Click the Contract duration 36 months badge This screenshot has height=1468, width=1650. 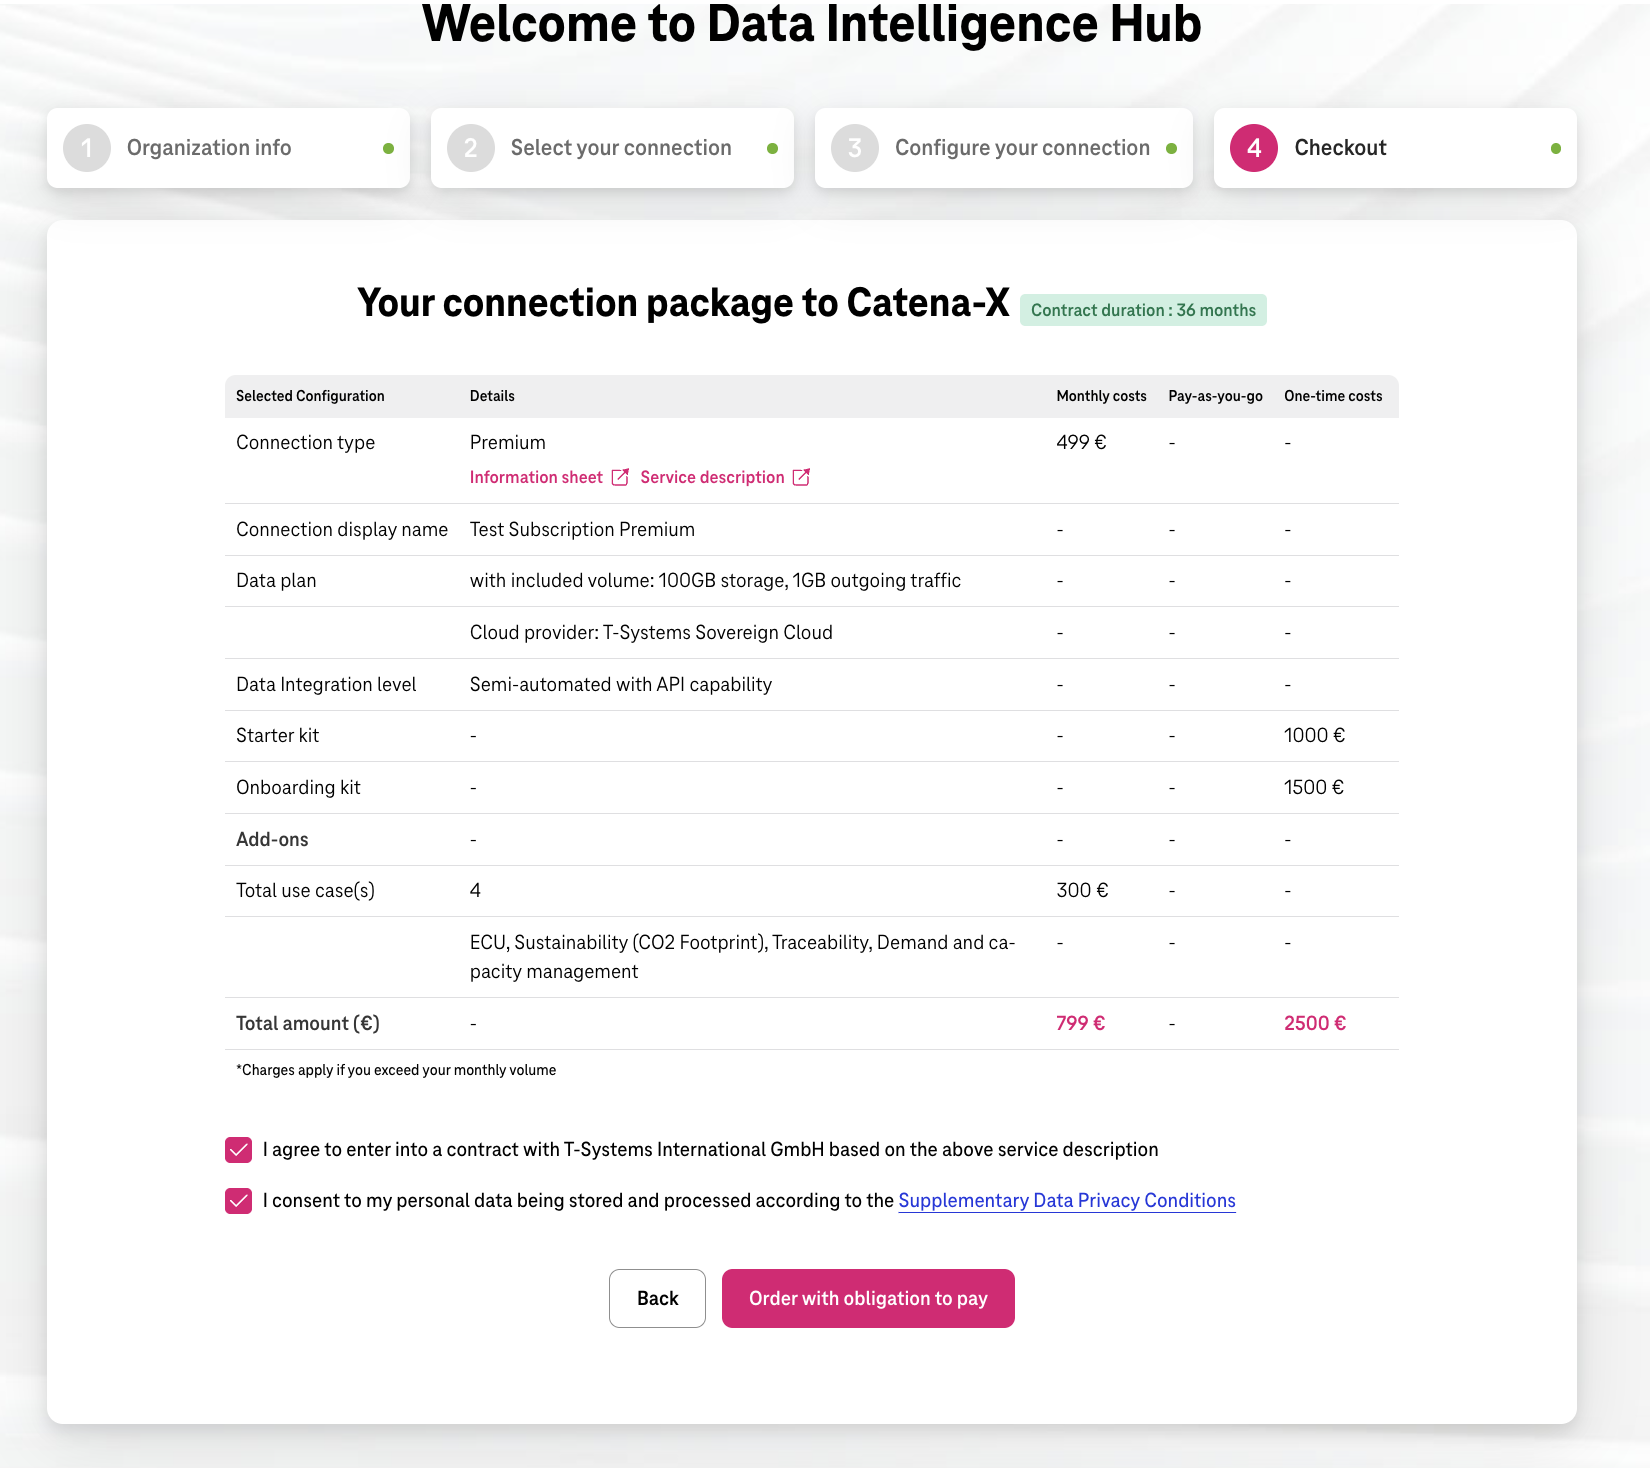coord(1143,310)
